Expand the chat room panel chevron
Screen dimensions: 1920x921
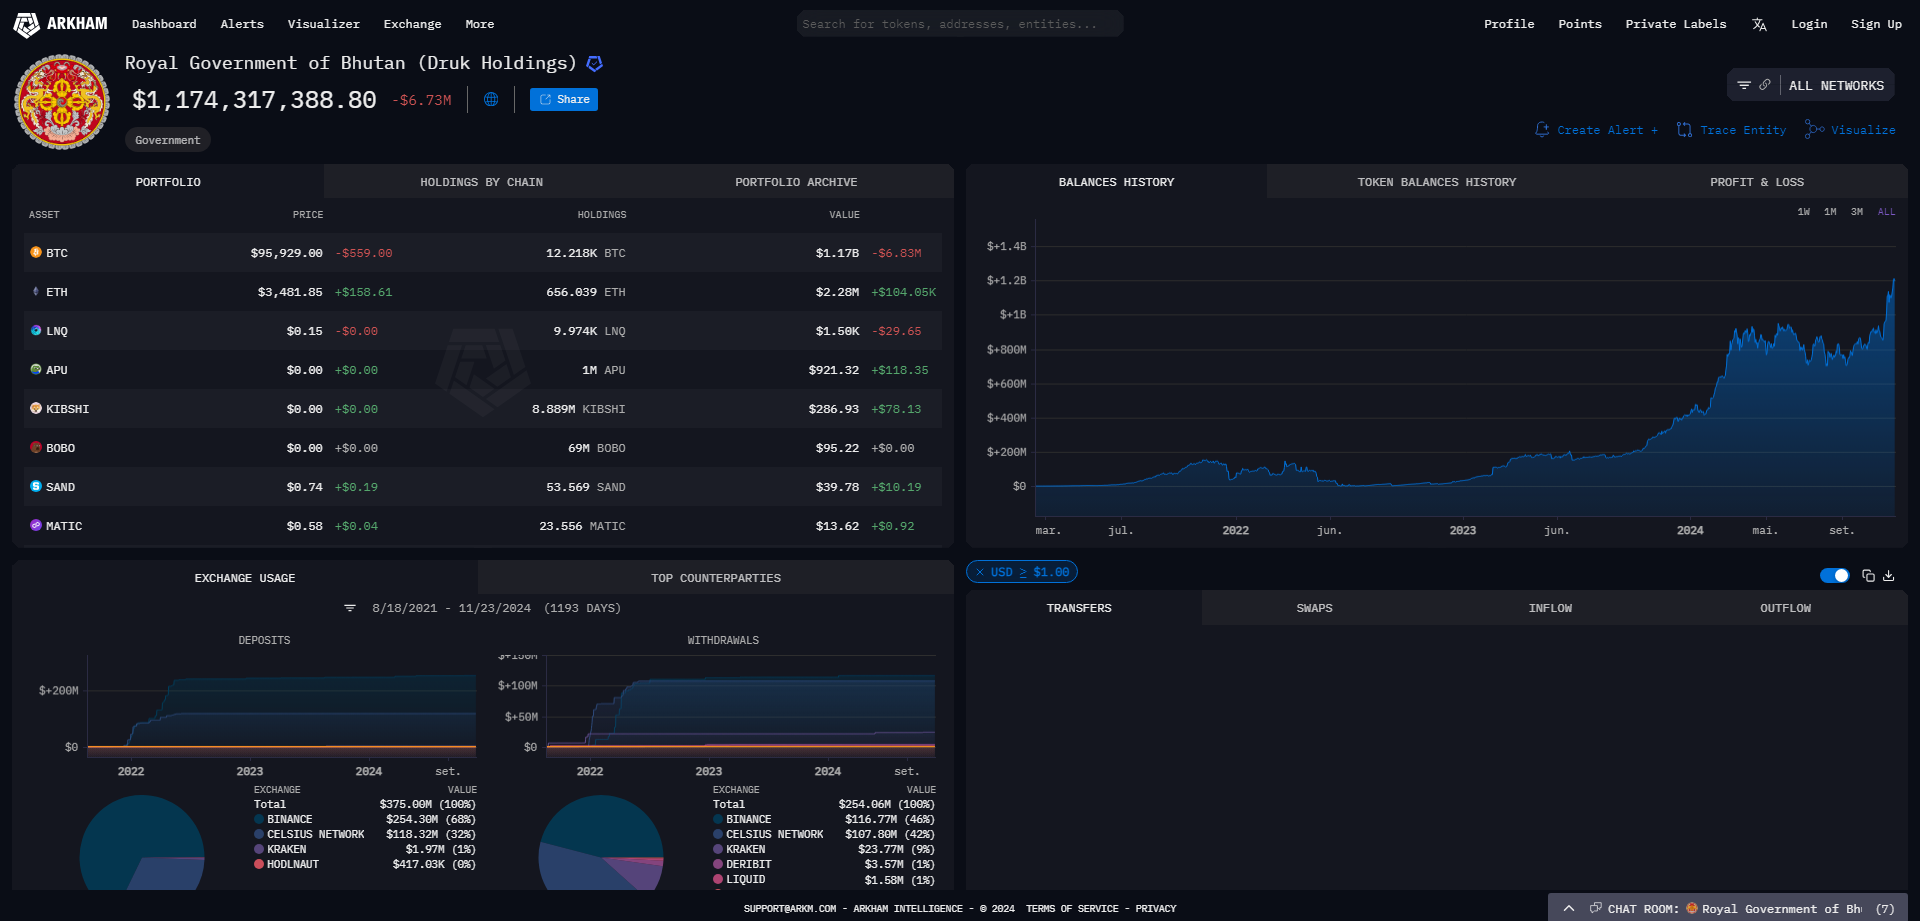tap(1569, 908)
